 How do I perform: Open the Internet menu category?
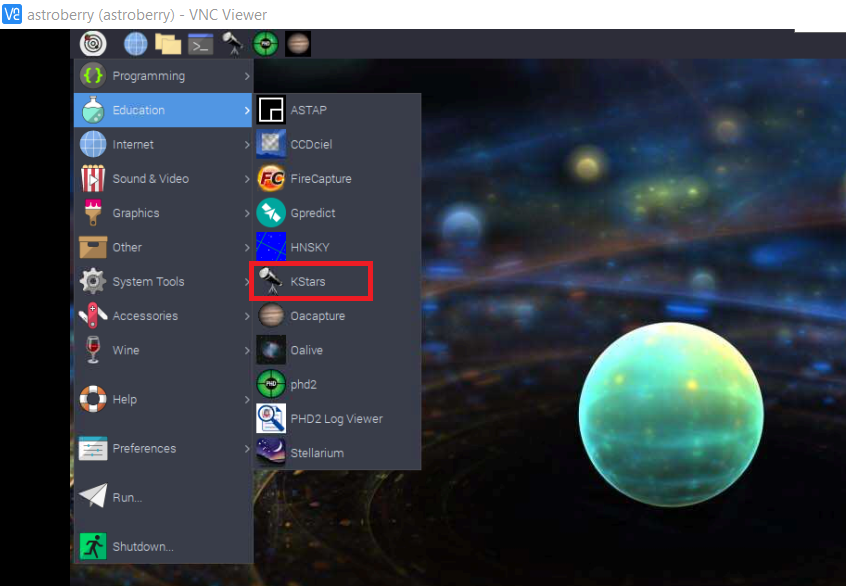tap(163, 145)
